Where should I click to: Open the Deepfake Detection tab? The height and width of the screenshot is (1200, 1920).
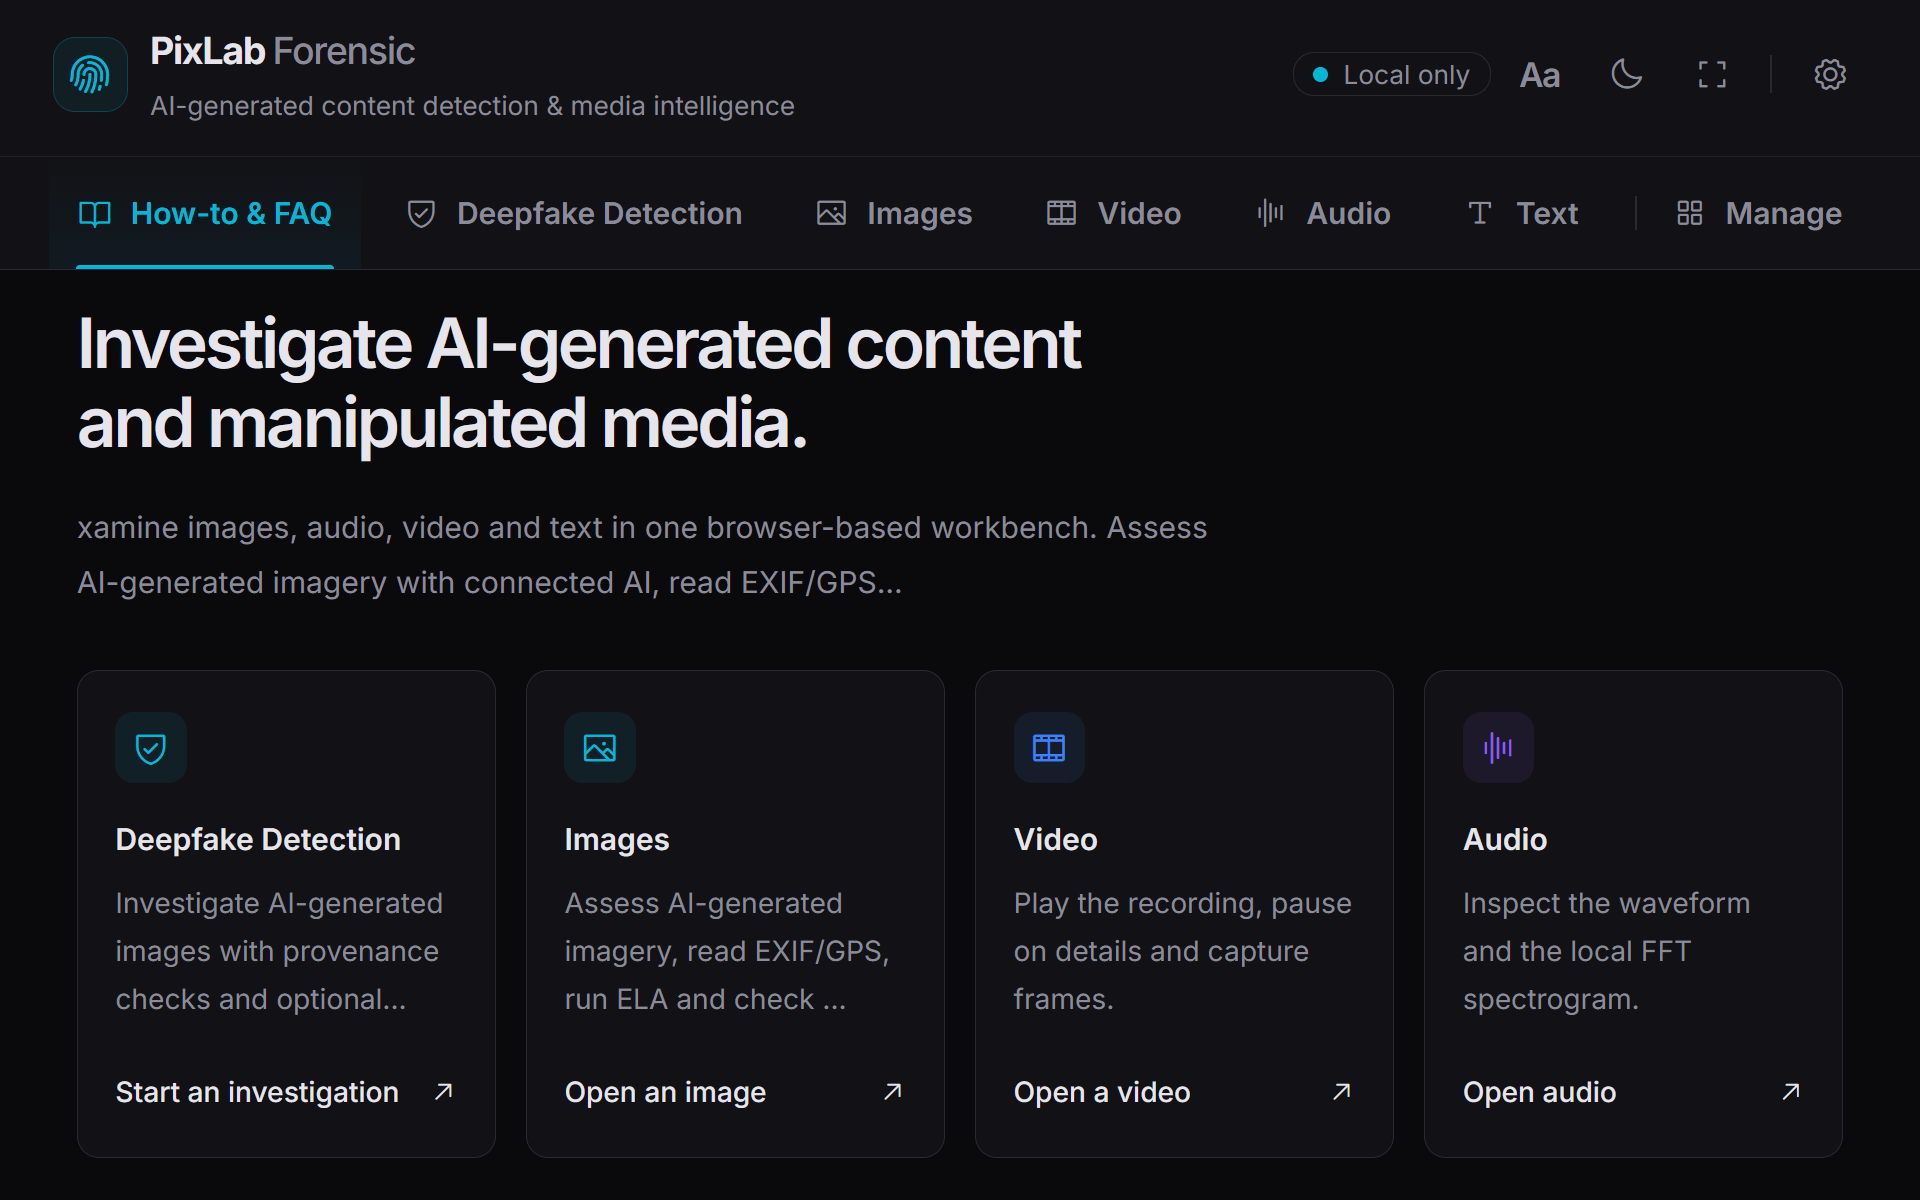[575, 213]
